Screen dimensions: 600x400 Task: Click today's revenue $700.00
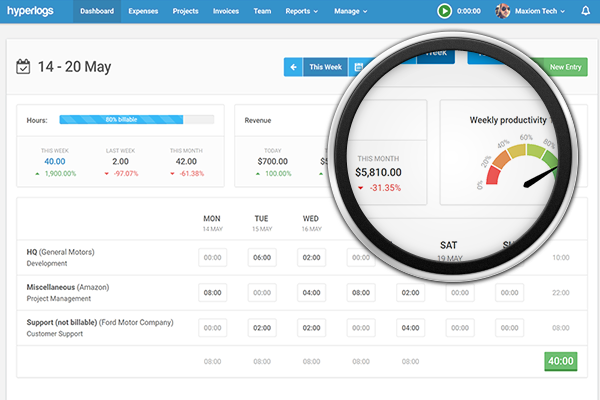[272, 162]
